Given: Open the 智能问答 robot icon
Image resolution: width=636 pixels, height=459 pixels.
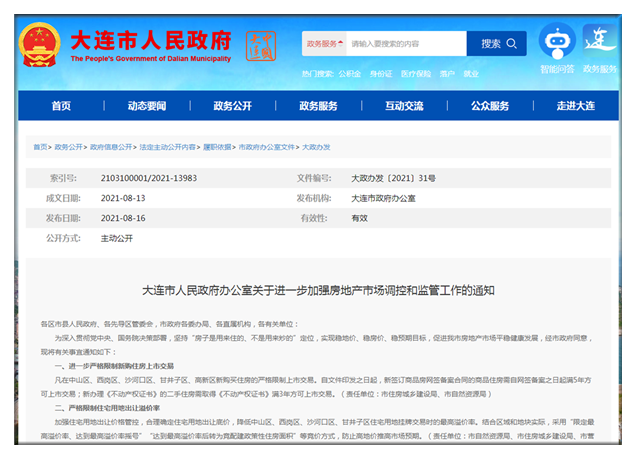Looking at the screenshot, I should pyautogui.click(x=556, y=42).
